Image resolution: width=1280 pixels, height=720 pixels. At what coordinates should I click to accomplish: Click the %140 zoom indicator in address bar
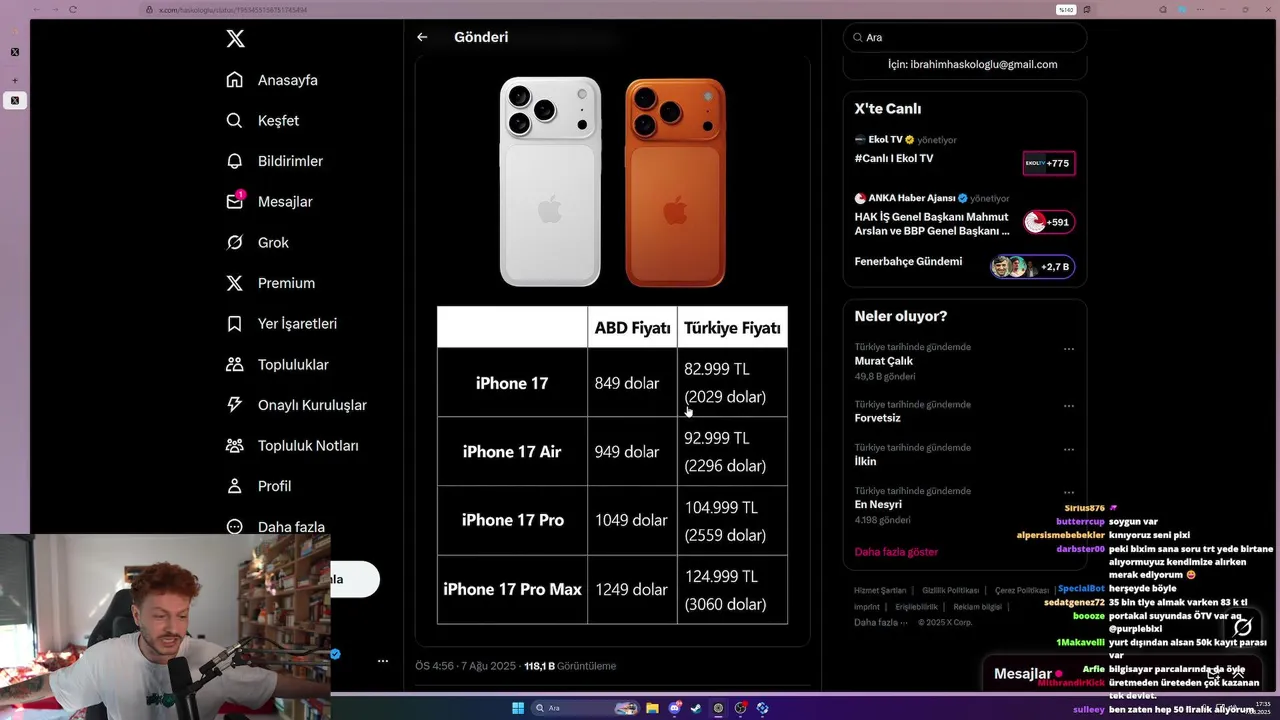pos(1066,9)
